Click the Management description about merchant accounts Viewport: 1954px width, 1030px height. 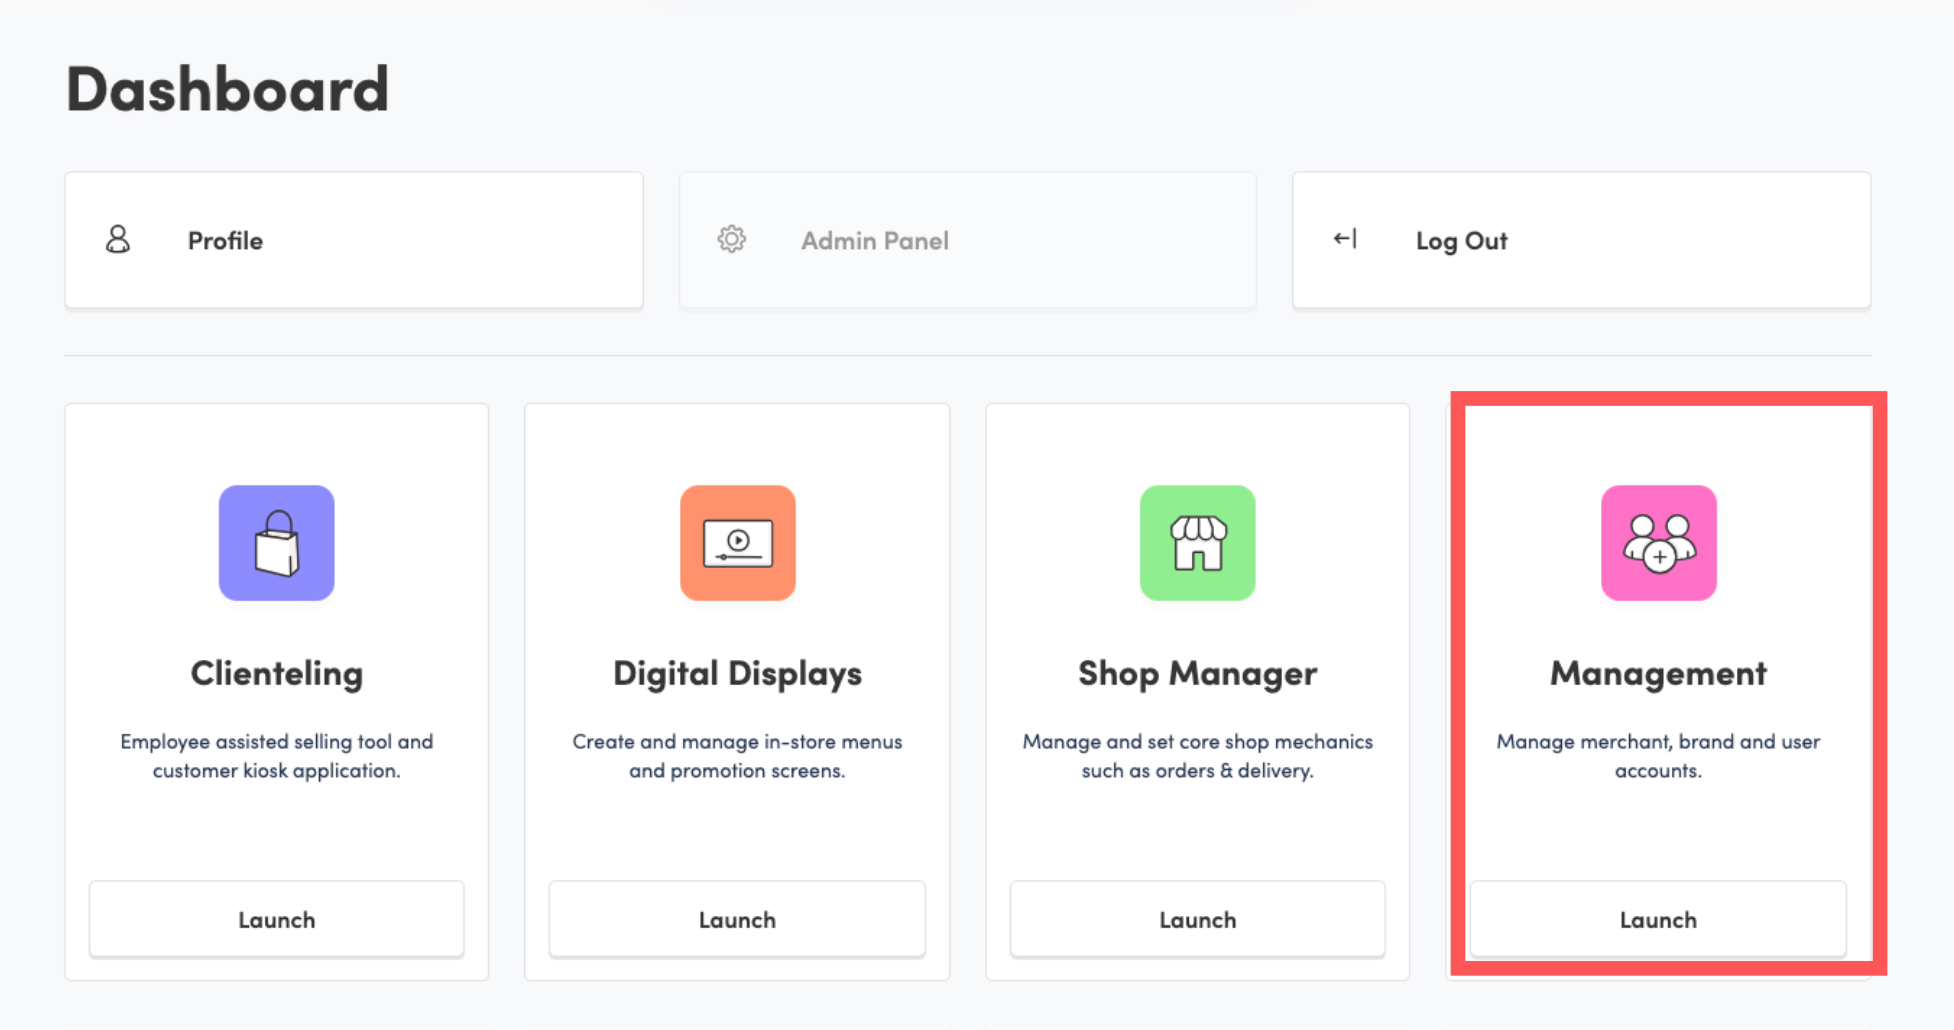[1658, 756]
